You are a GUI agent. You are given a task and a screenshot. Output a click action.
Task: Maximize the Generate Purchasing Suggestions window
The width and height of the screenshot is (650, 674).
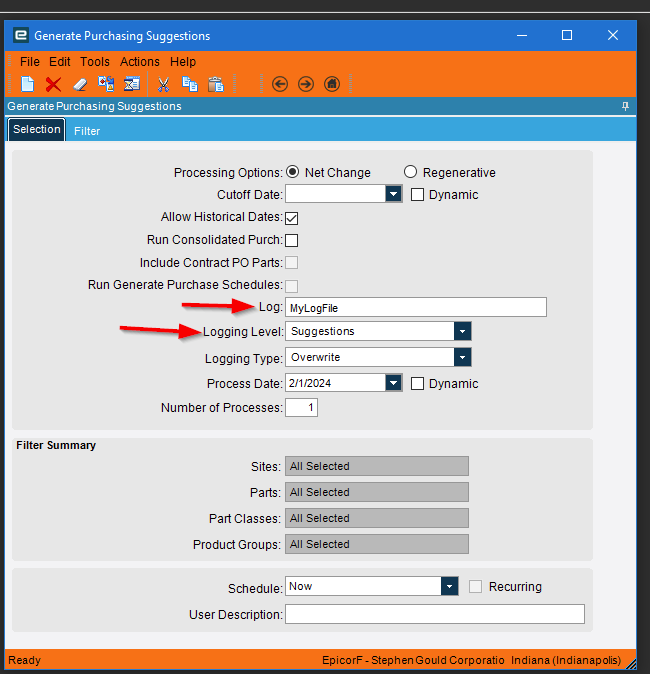tap(567, 35)
